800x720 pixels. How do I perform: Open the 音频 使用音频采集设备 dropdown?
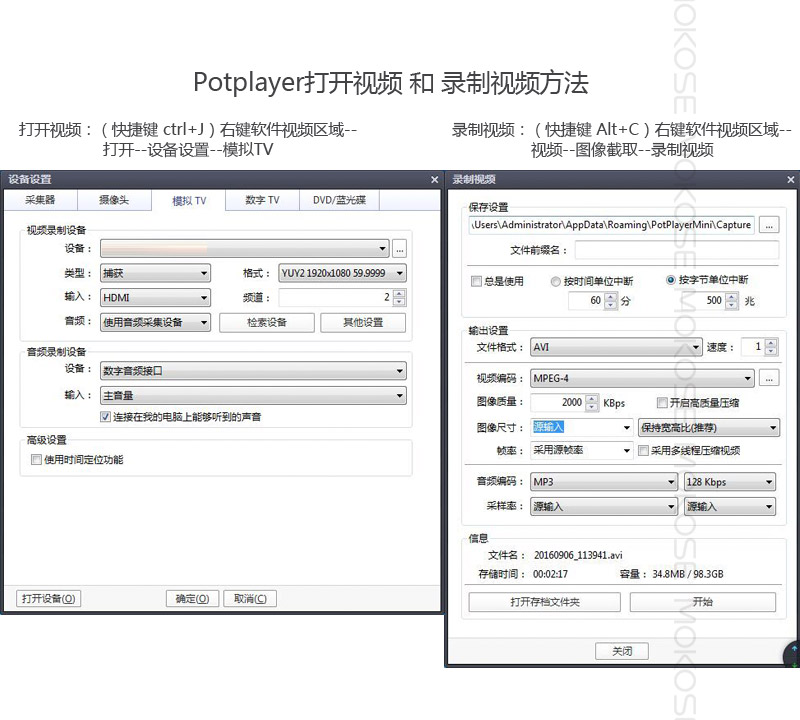coord(155,322)
